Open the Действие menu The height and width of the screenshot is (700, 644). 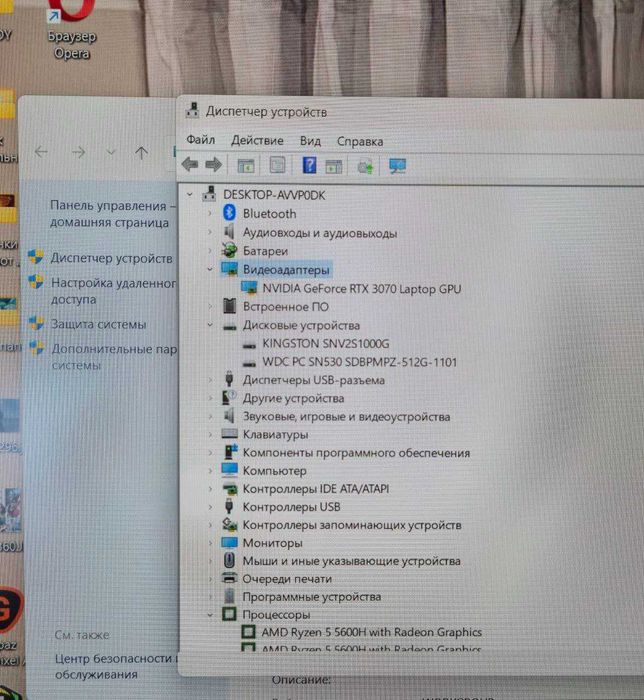[x=257, y=141]
